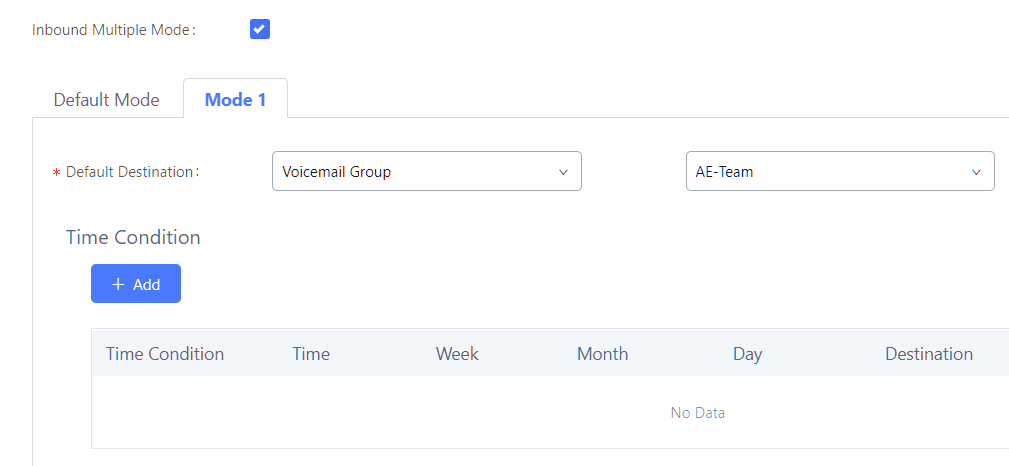The height and width of the screenshot is (466, 1009).
Task: Click the plus icon inside Add button
Action: 118,284
